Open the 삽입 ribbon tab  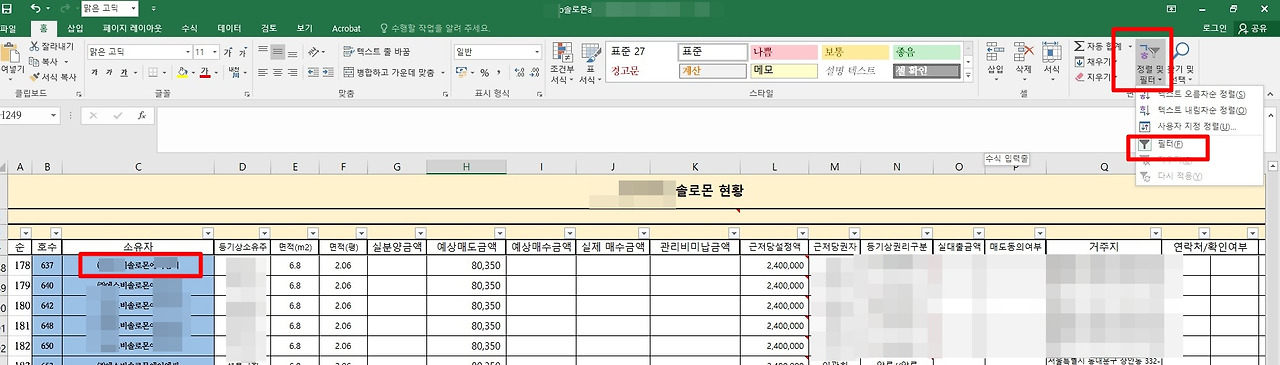click(x=75, y=30)
